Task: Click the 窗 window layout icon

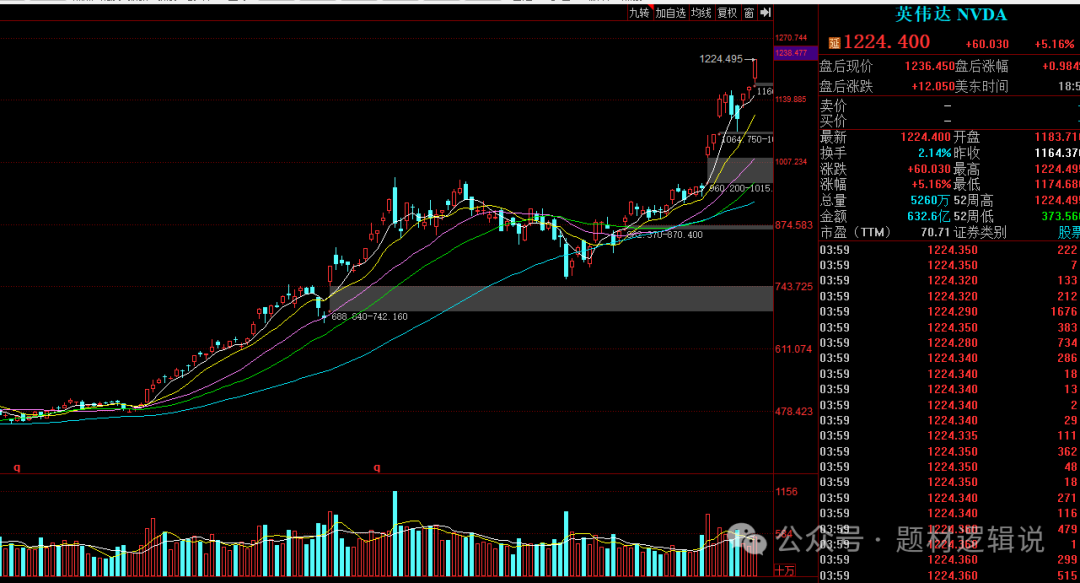Action: click(x=749, y=13)
